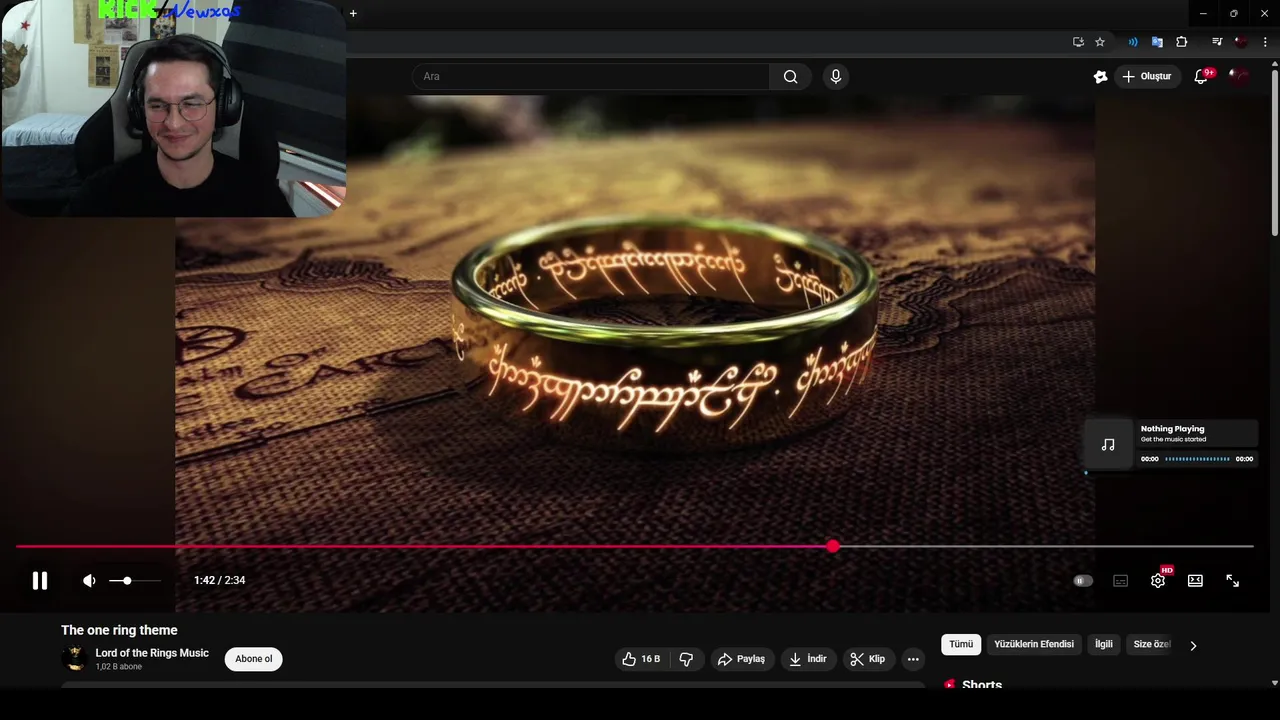Click the channel avatar beside Lord of the Rings Music

(x=74, y=658)
